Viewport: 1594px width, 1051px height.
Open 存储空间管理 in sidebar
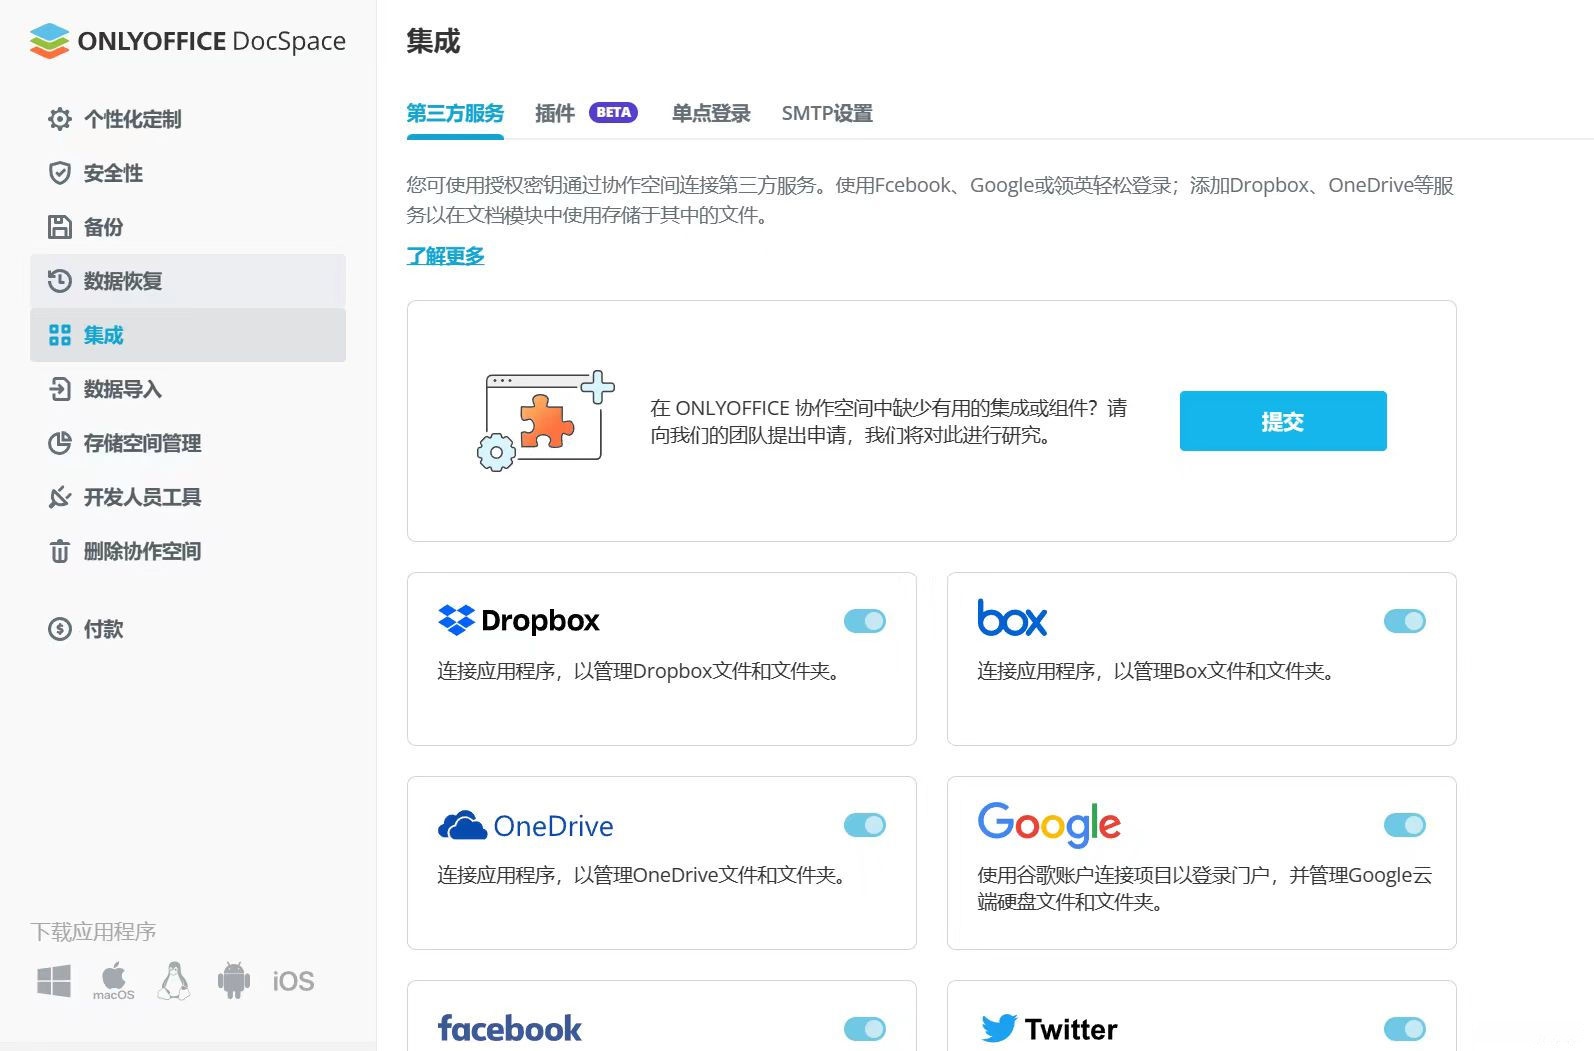pos(188,443)
